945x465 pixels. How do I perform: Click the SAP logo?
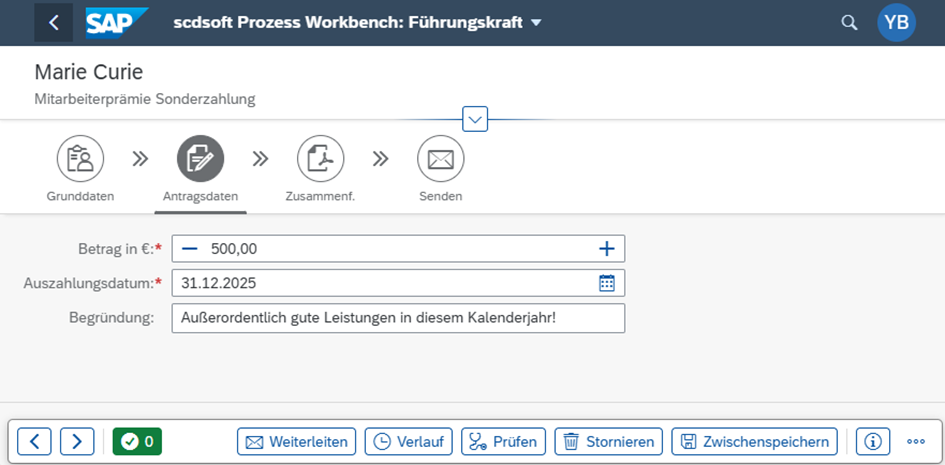(116, 22)
